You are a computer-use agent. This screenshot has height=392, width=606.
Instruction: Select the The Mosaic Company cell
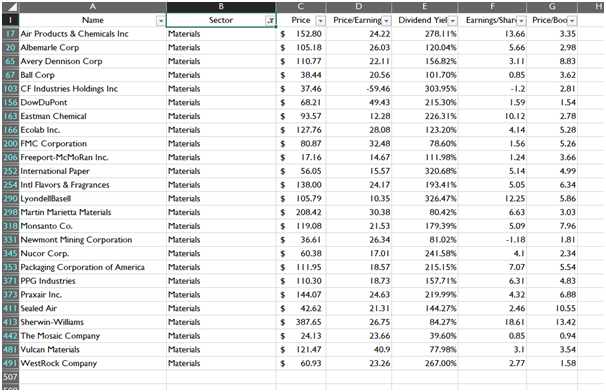tap(93, 336)
